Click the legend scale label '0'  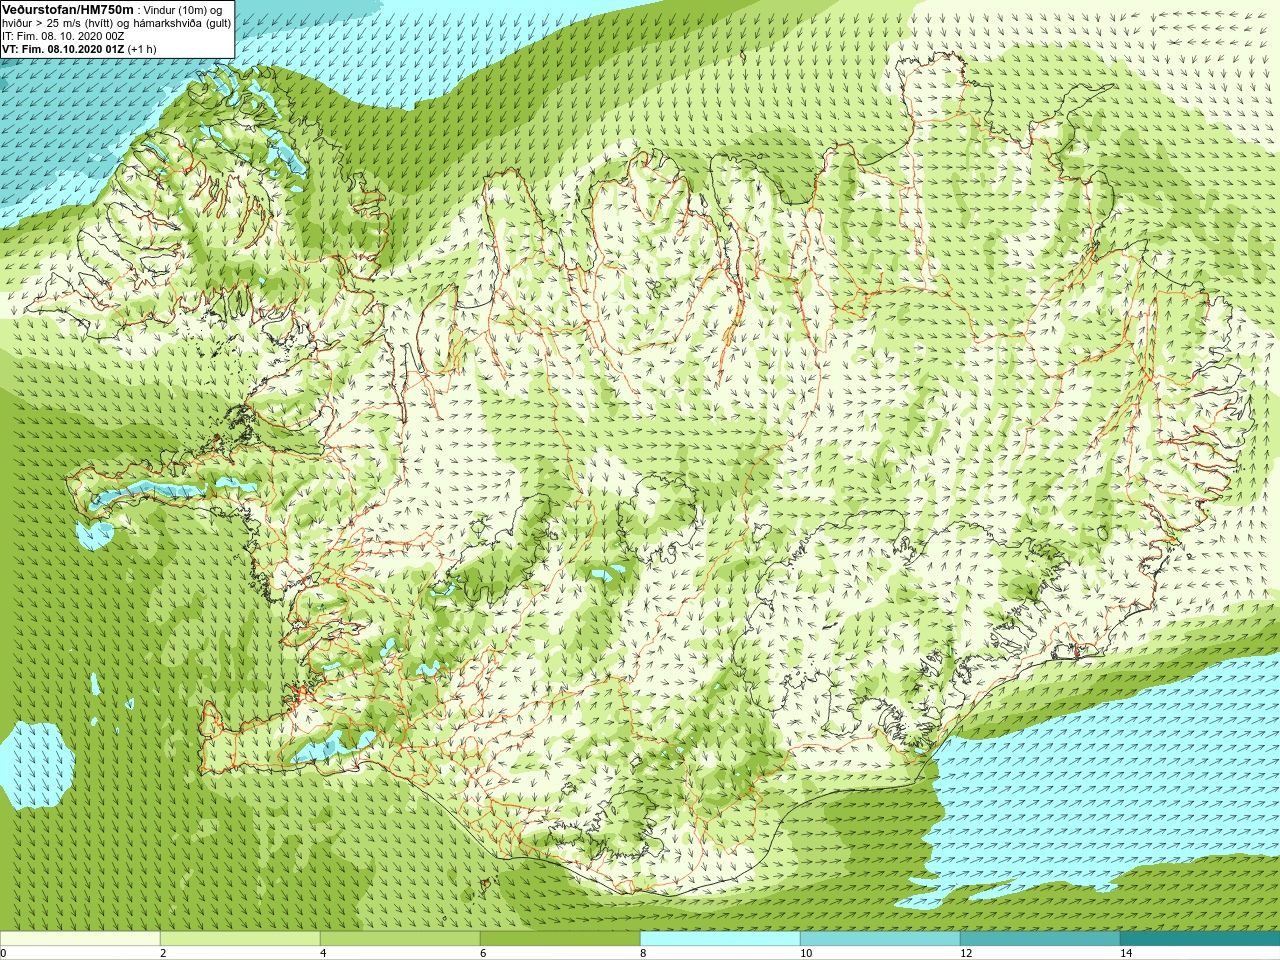(4, 953)
